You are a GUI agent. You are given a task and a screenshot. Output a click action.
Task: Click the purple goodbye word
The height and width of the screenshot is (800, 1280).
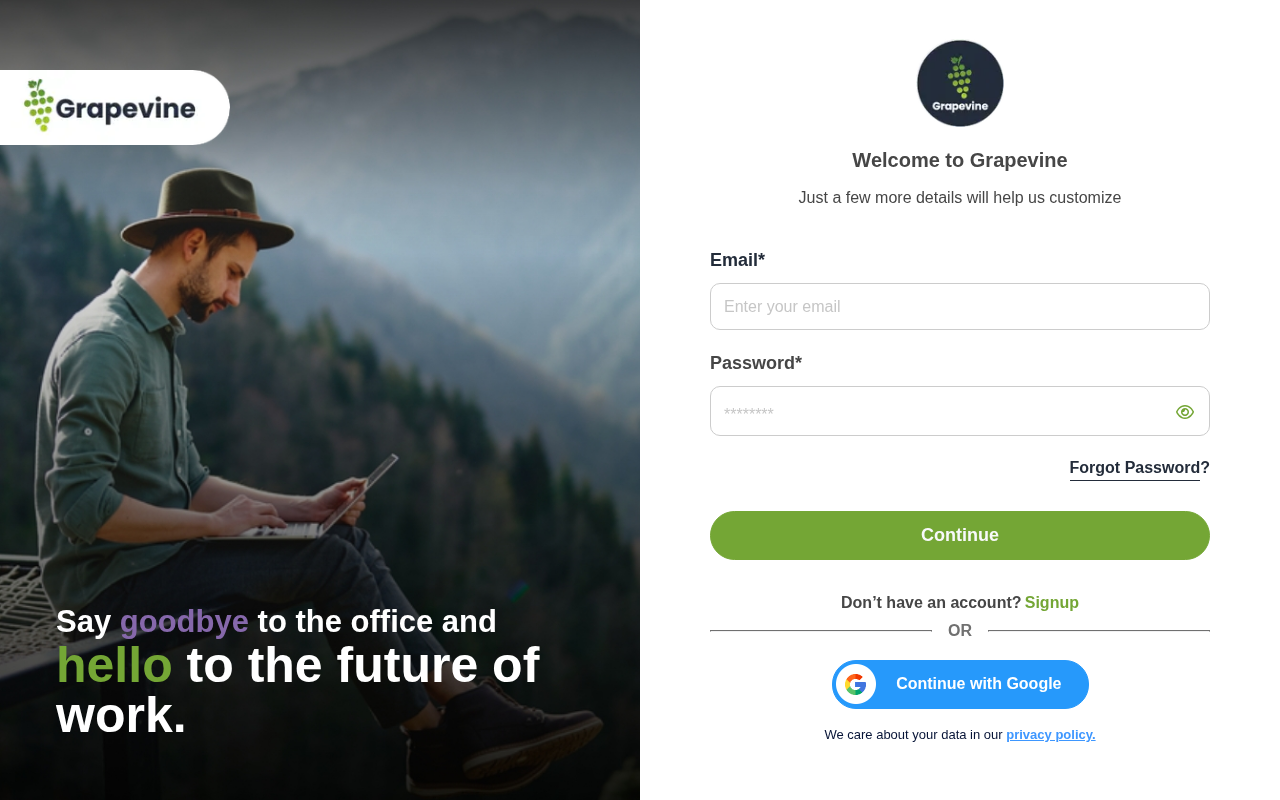[x=184, y=622]
